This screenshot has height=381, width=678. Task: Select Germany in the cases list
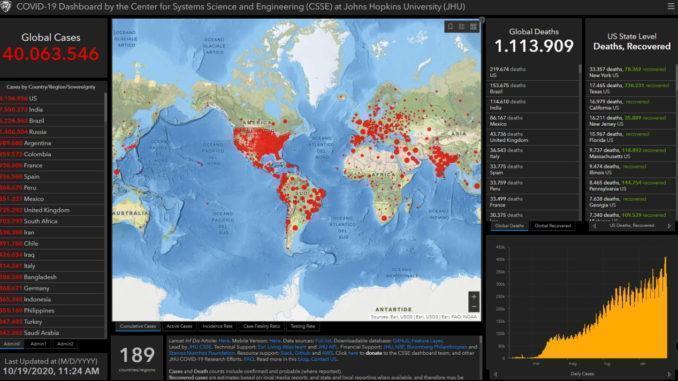pos(52,288)
